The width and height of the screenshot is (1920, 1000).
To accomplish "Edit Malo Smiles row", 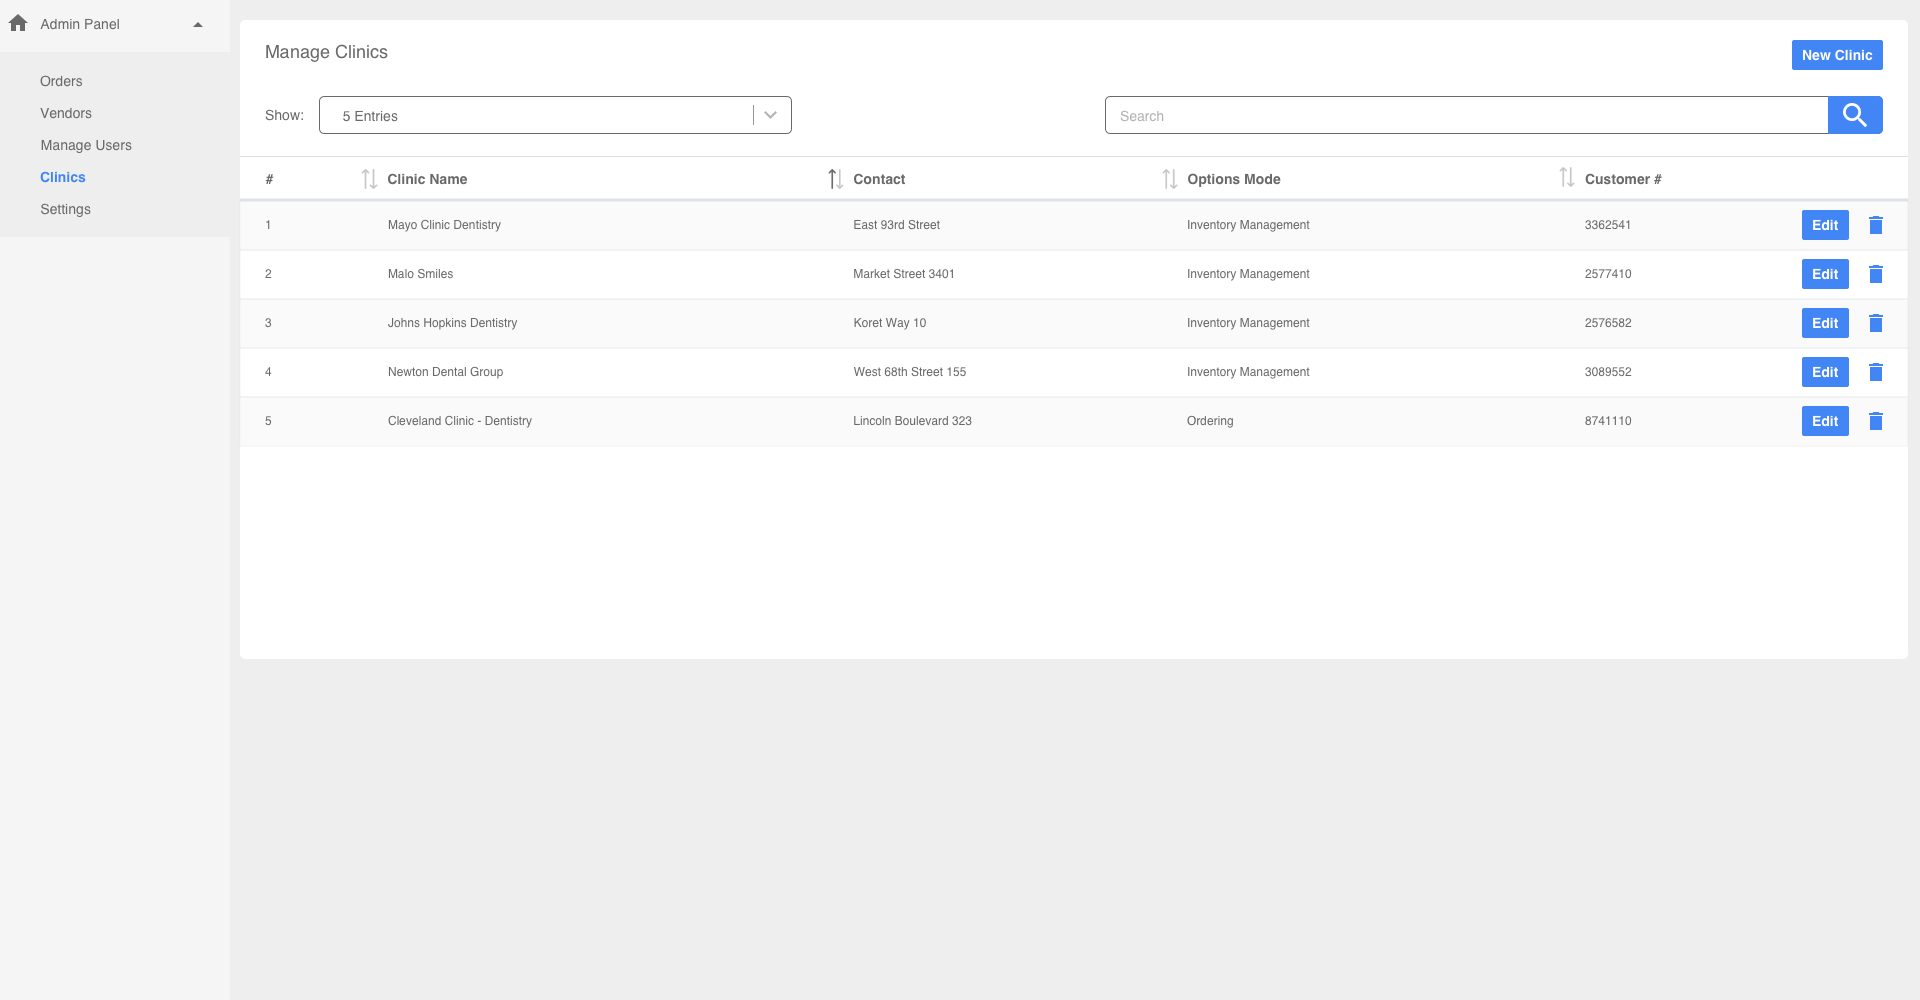I will 1825,274.
